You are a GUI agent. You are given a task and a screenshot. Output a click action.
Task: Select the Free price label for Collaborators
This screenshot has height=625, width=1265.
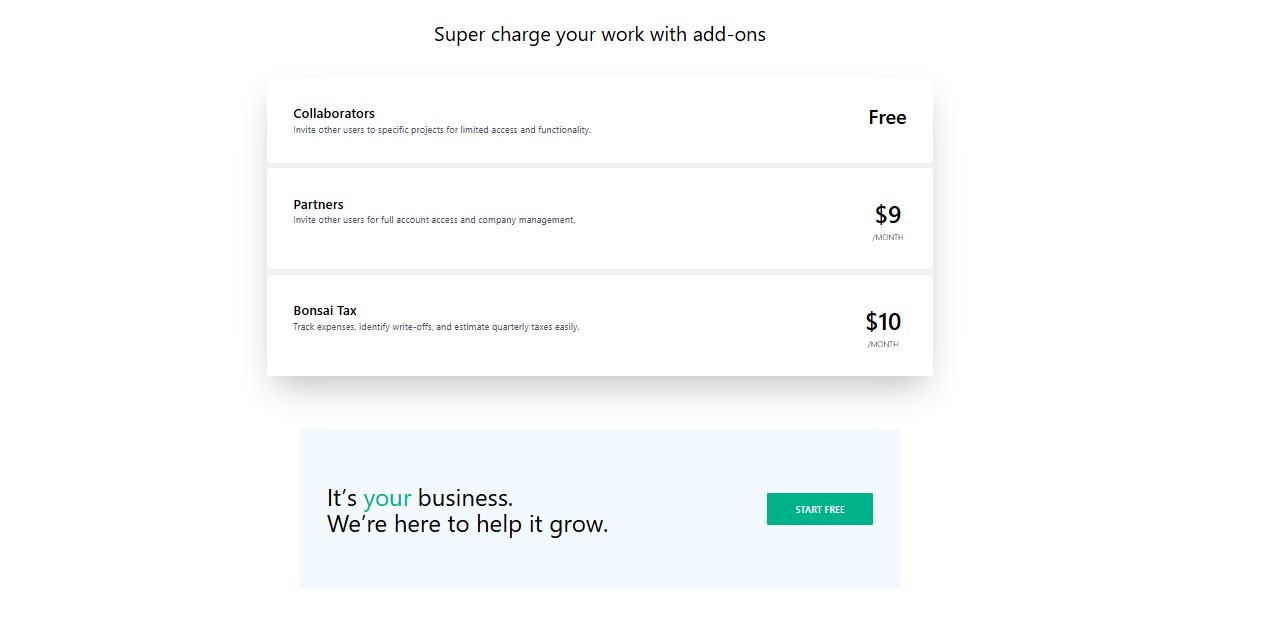click(x=887, y=118)
